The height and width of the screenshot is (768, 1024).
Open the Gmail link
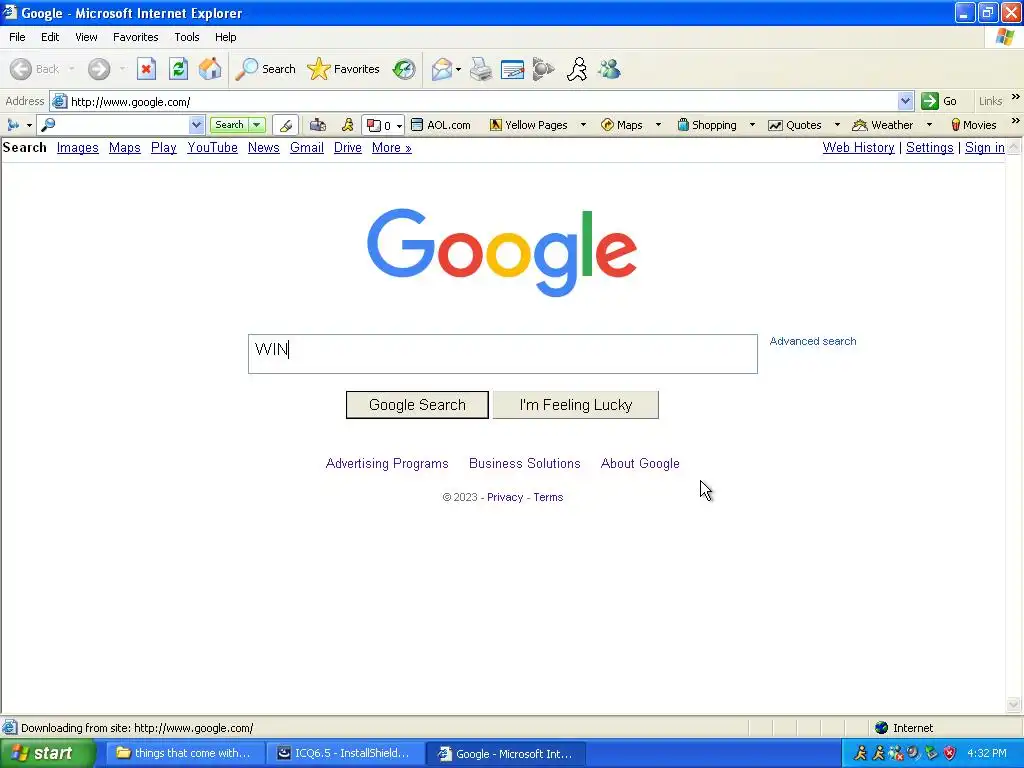tap(307, 148)
